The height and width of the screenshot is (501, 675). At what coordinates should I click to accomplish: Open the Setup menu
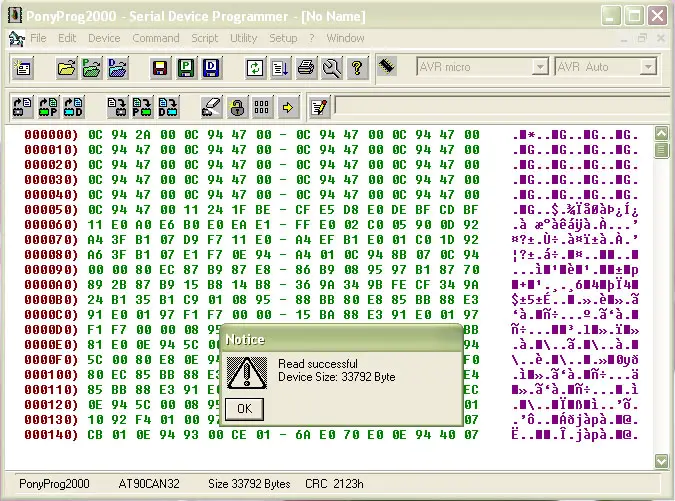(x=283, y=38)
